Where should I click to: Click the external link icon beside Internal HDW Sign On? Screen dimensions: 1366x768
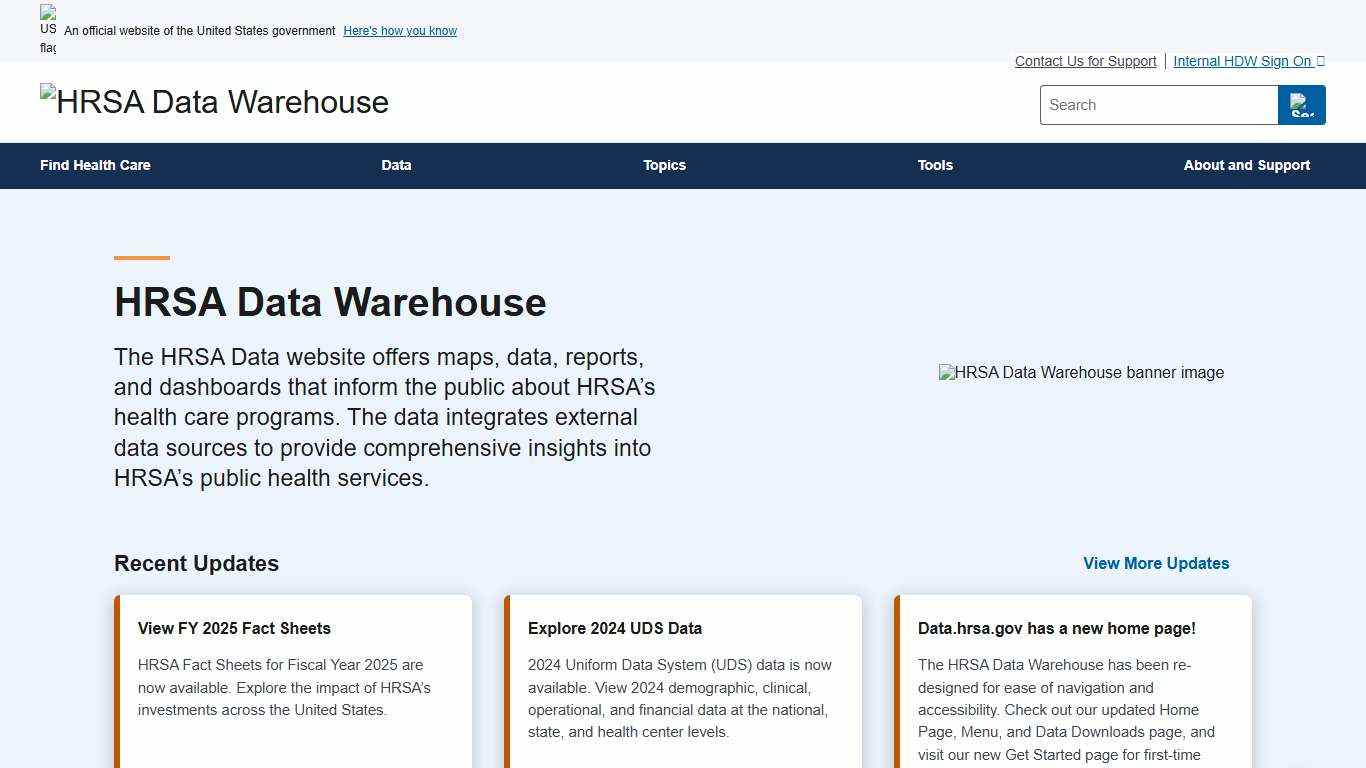(1320, 61)
